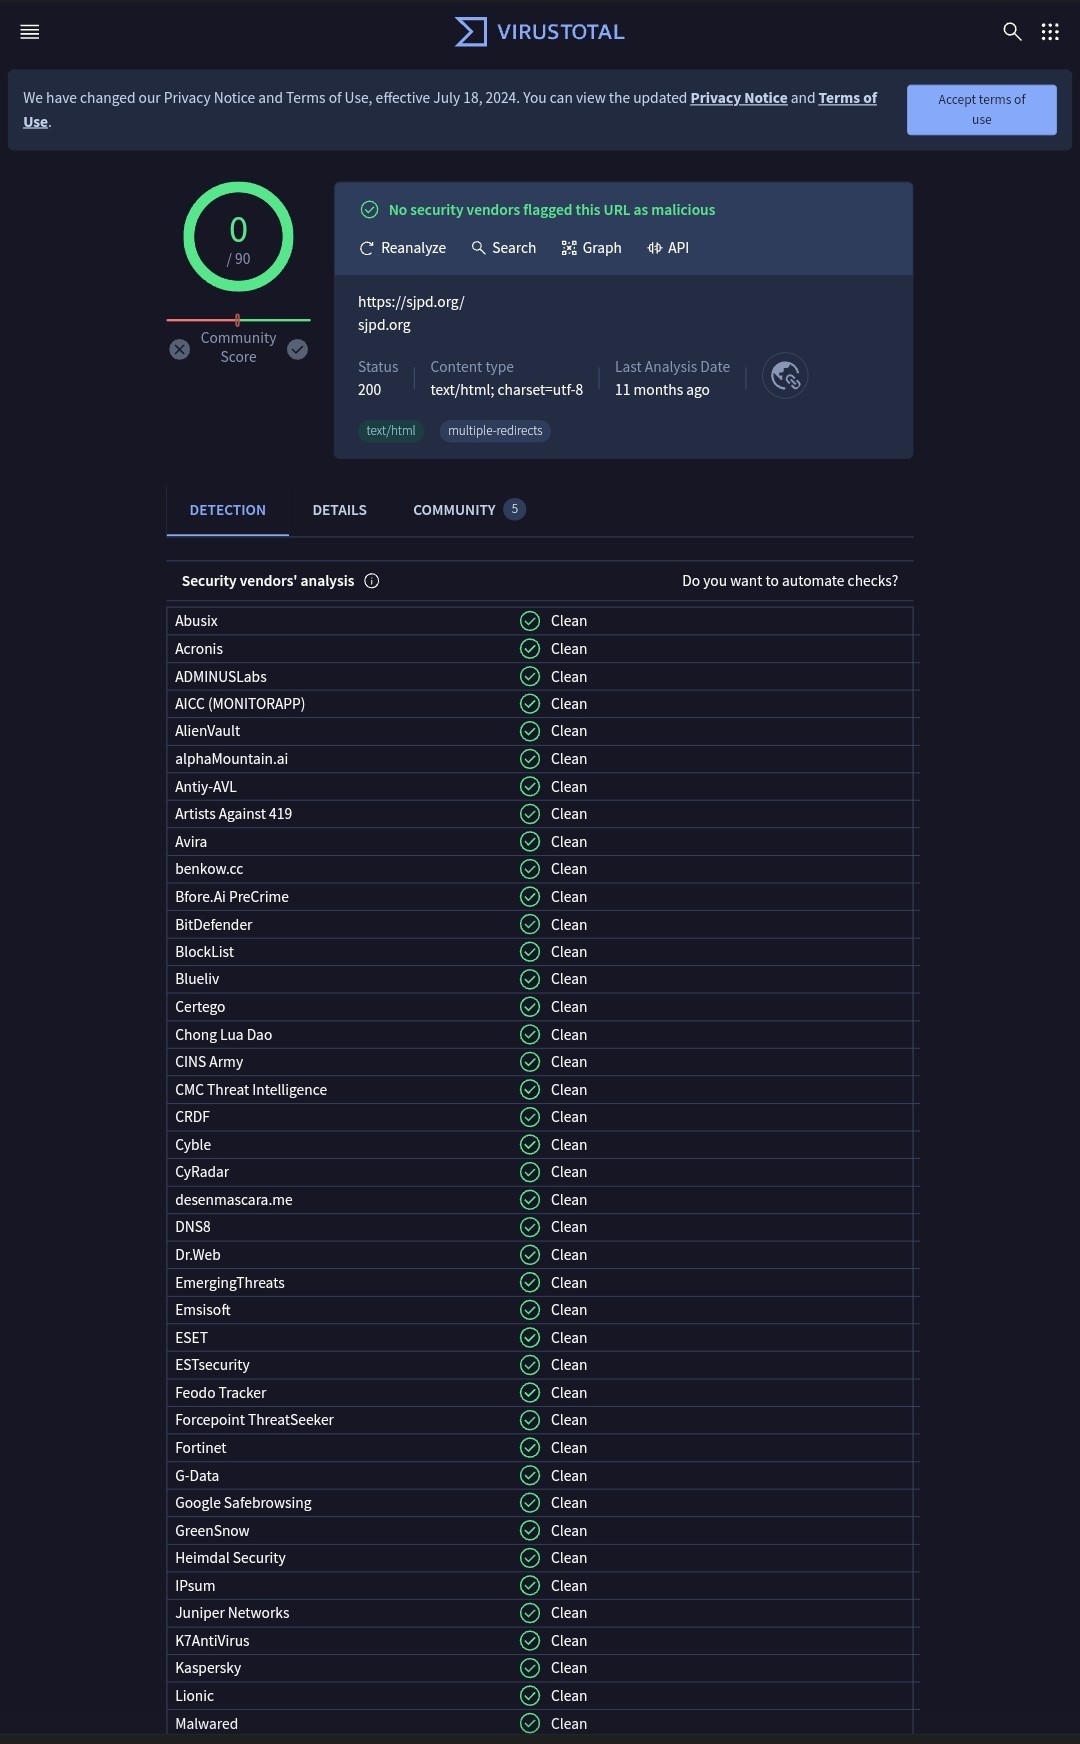
Task: Select the K7AntiVirus vendor name
Action: point(212,1641)
